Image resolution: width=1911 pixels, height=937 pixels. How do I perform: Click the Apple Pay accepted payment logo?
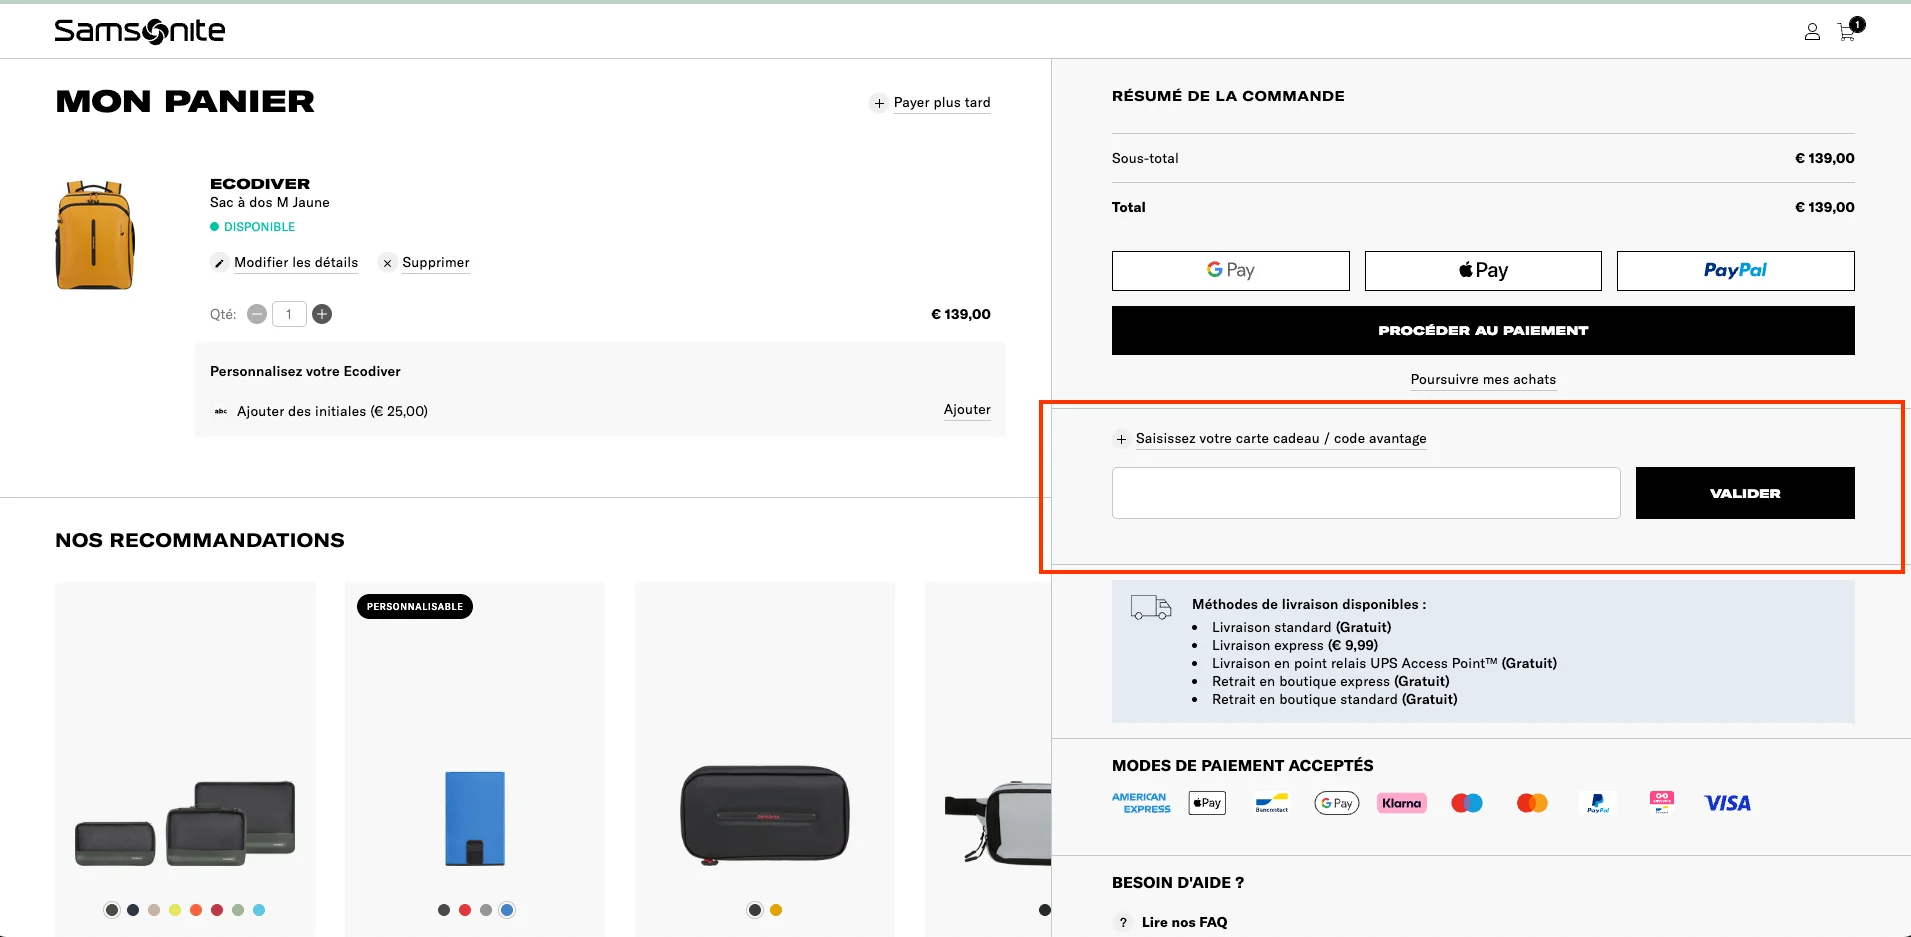pos(1207,803)
